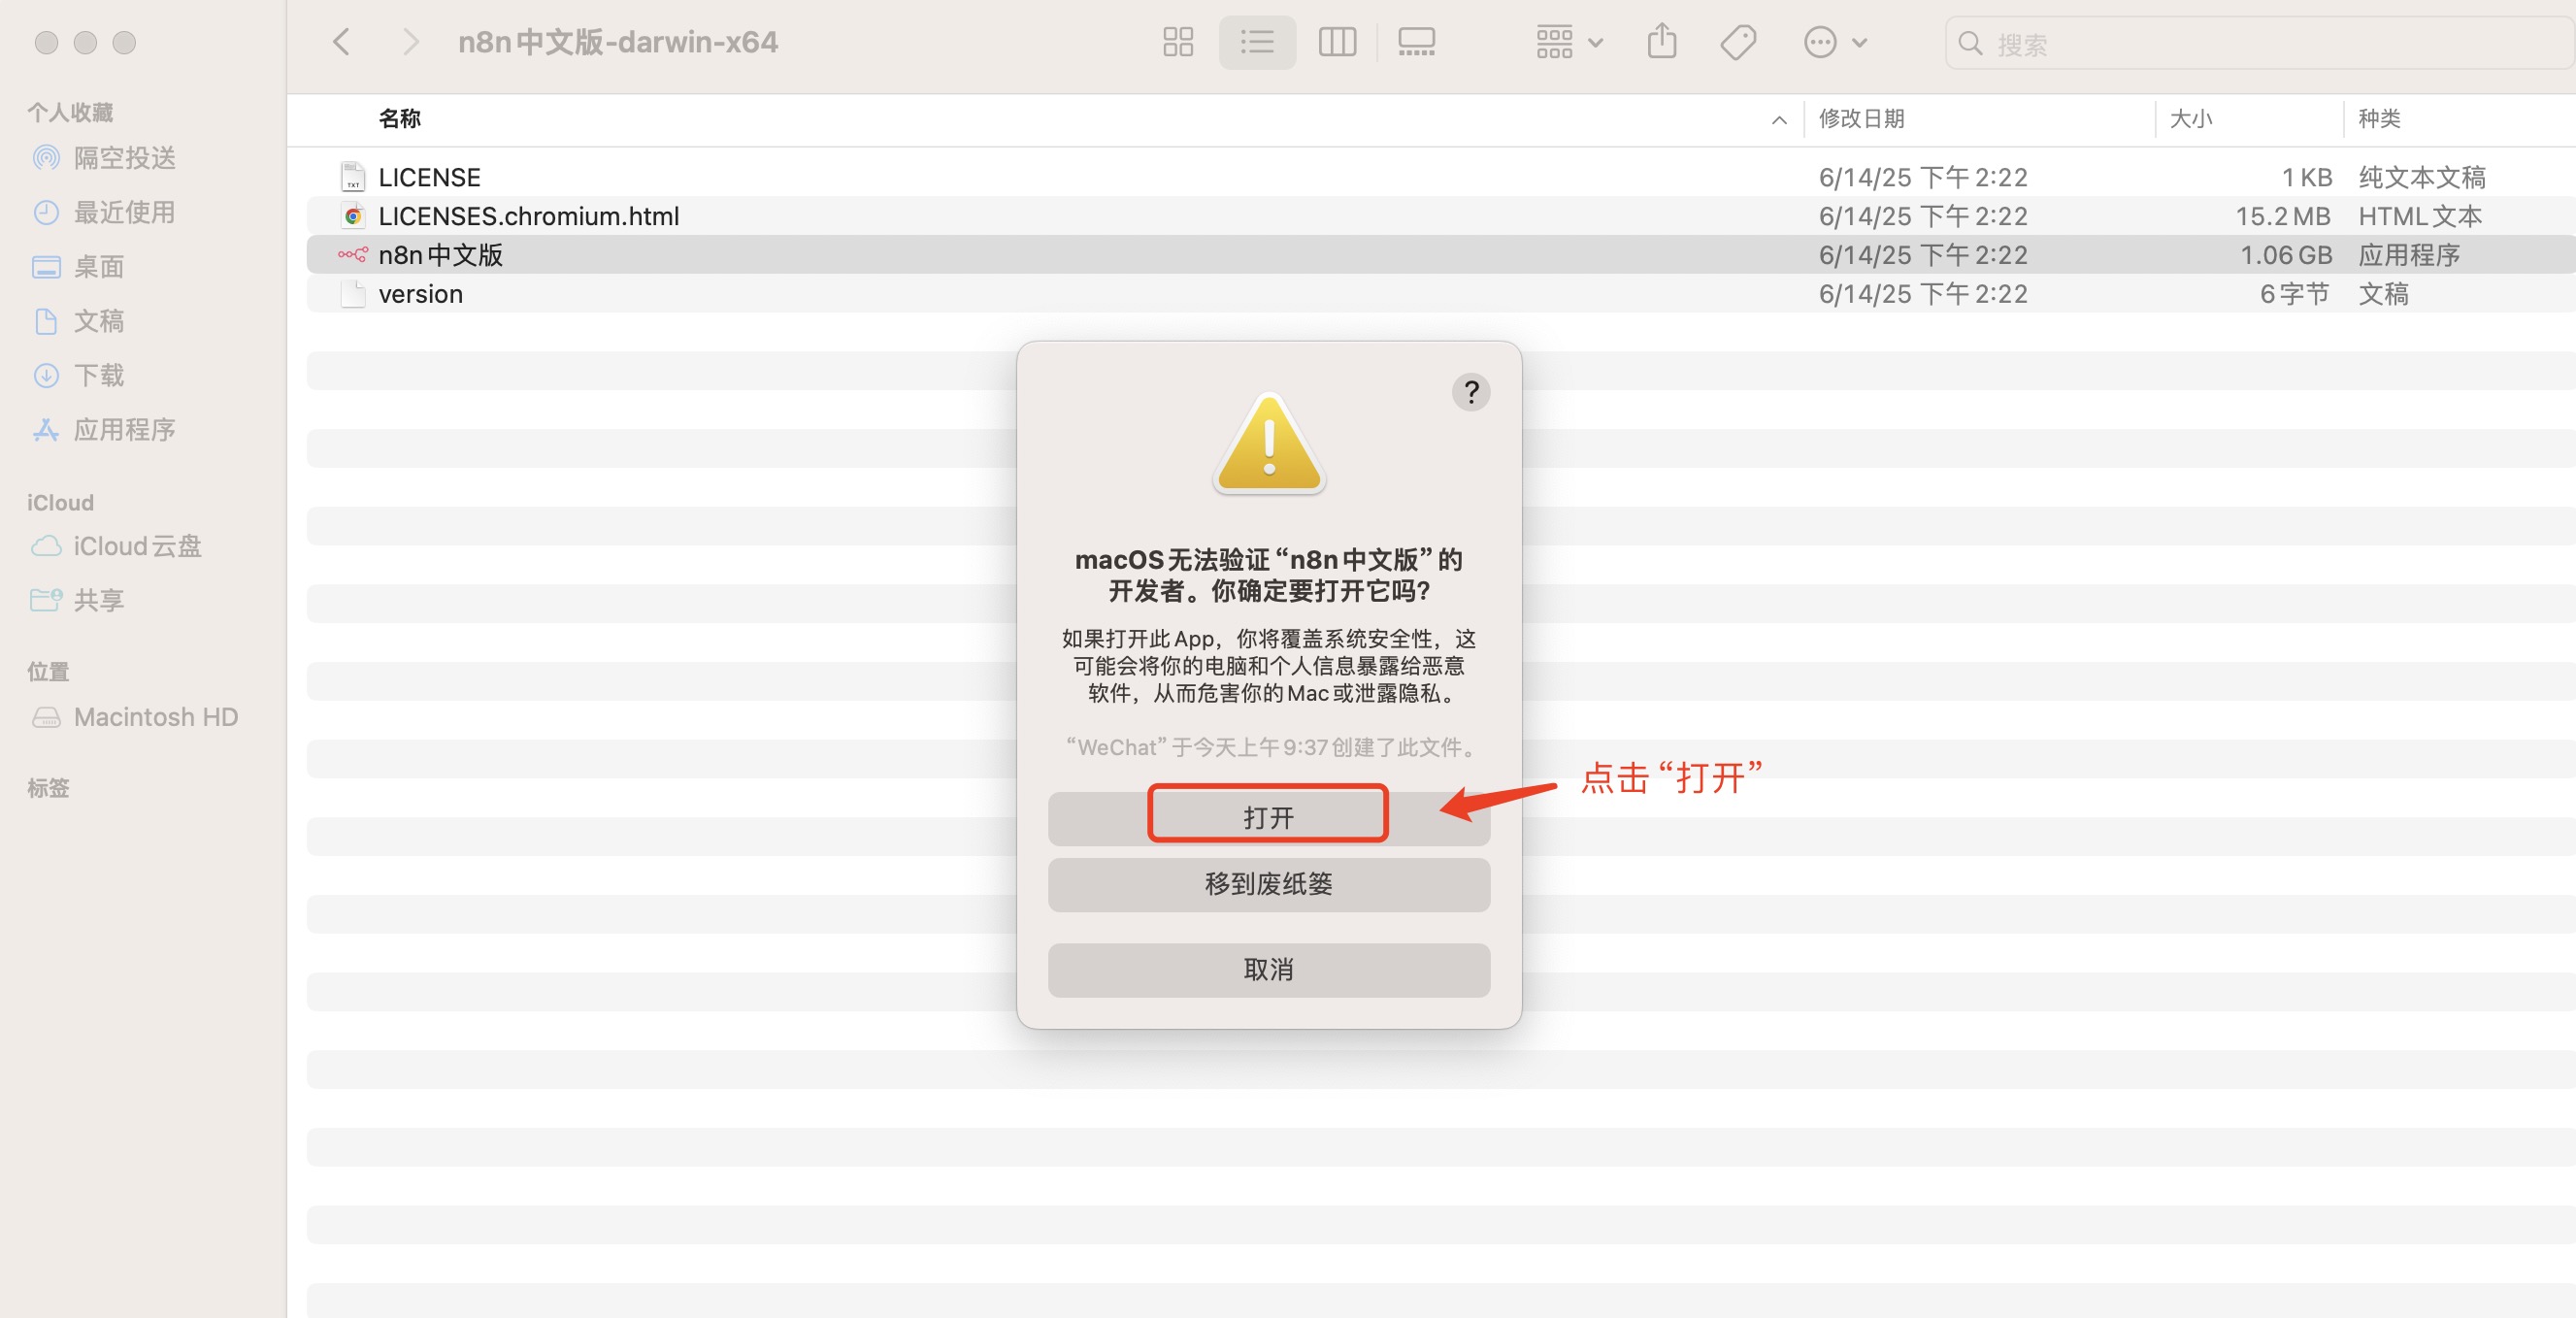Click the 移到废纸篓 button
2576x1318 pixels.
point(1268,884)
